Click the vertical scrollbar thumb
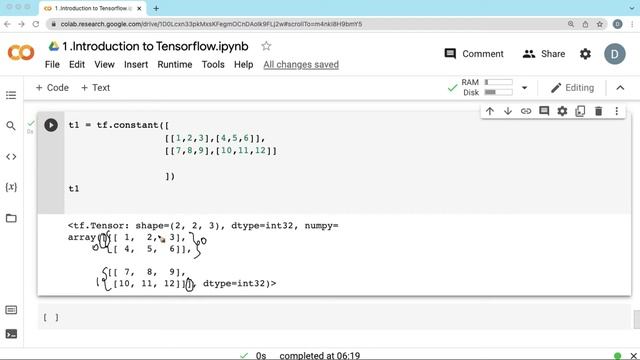This screenshot has height=360, width=640. 636,319
